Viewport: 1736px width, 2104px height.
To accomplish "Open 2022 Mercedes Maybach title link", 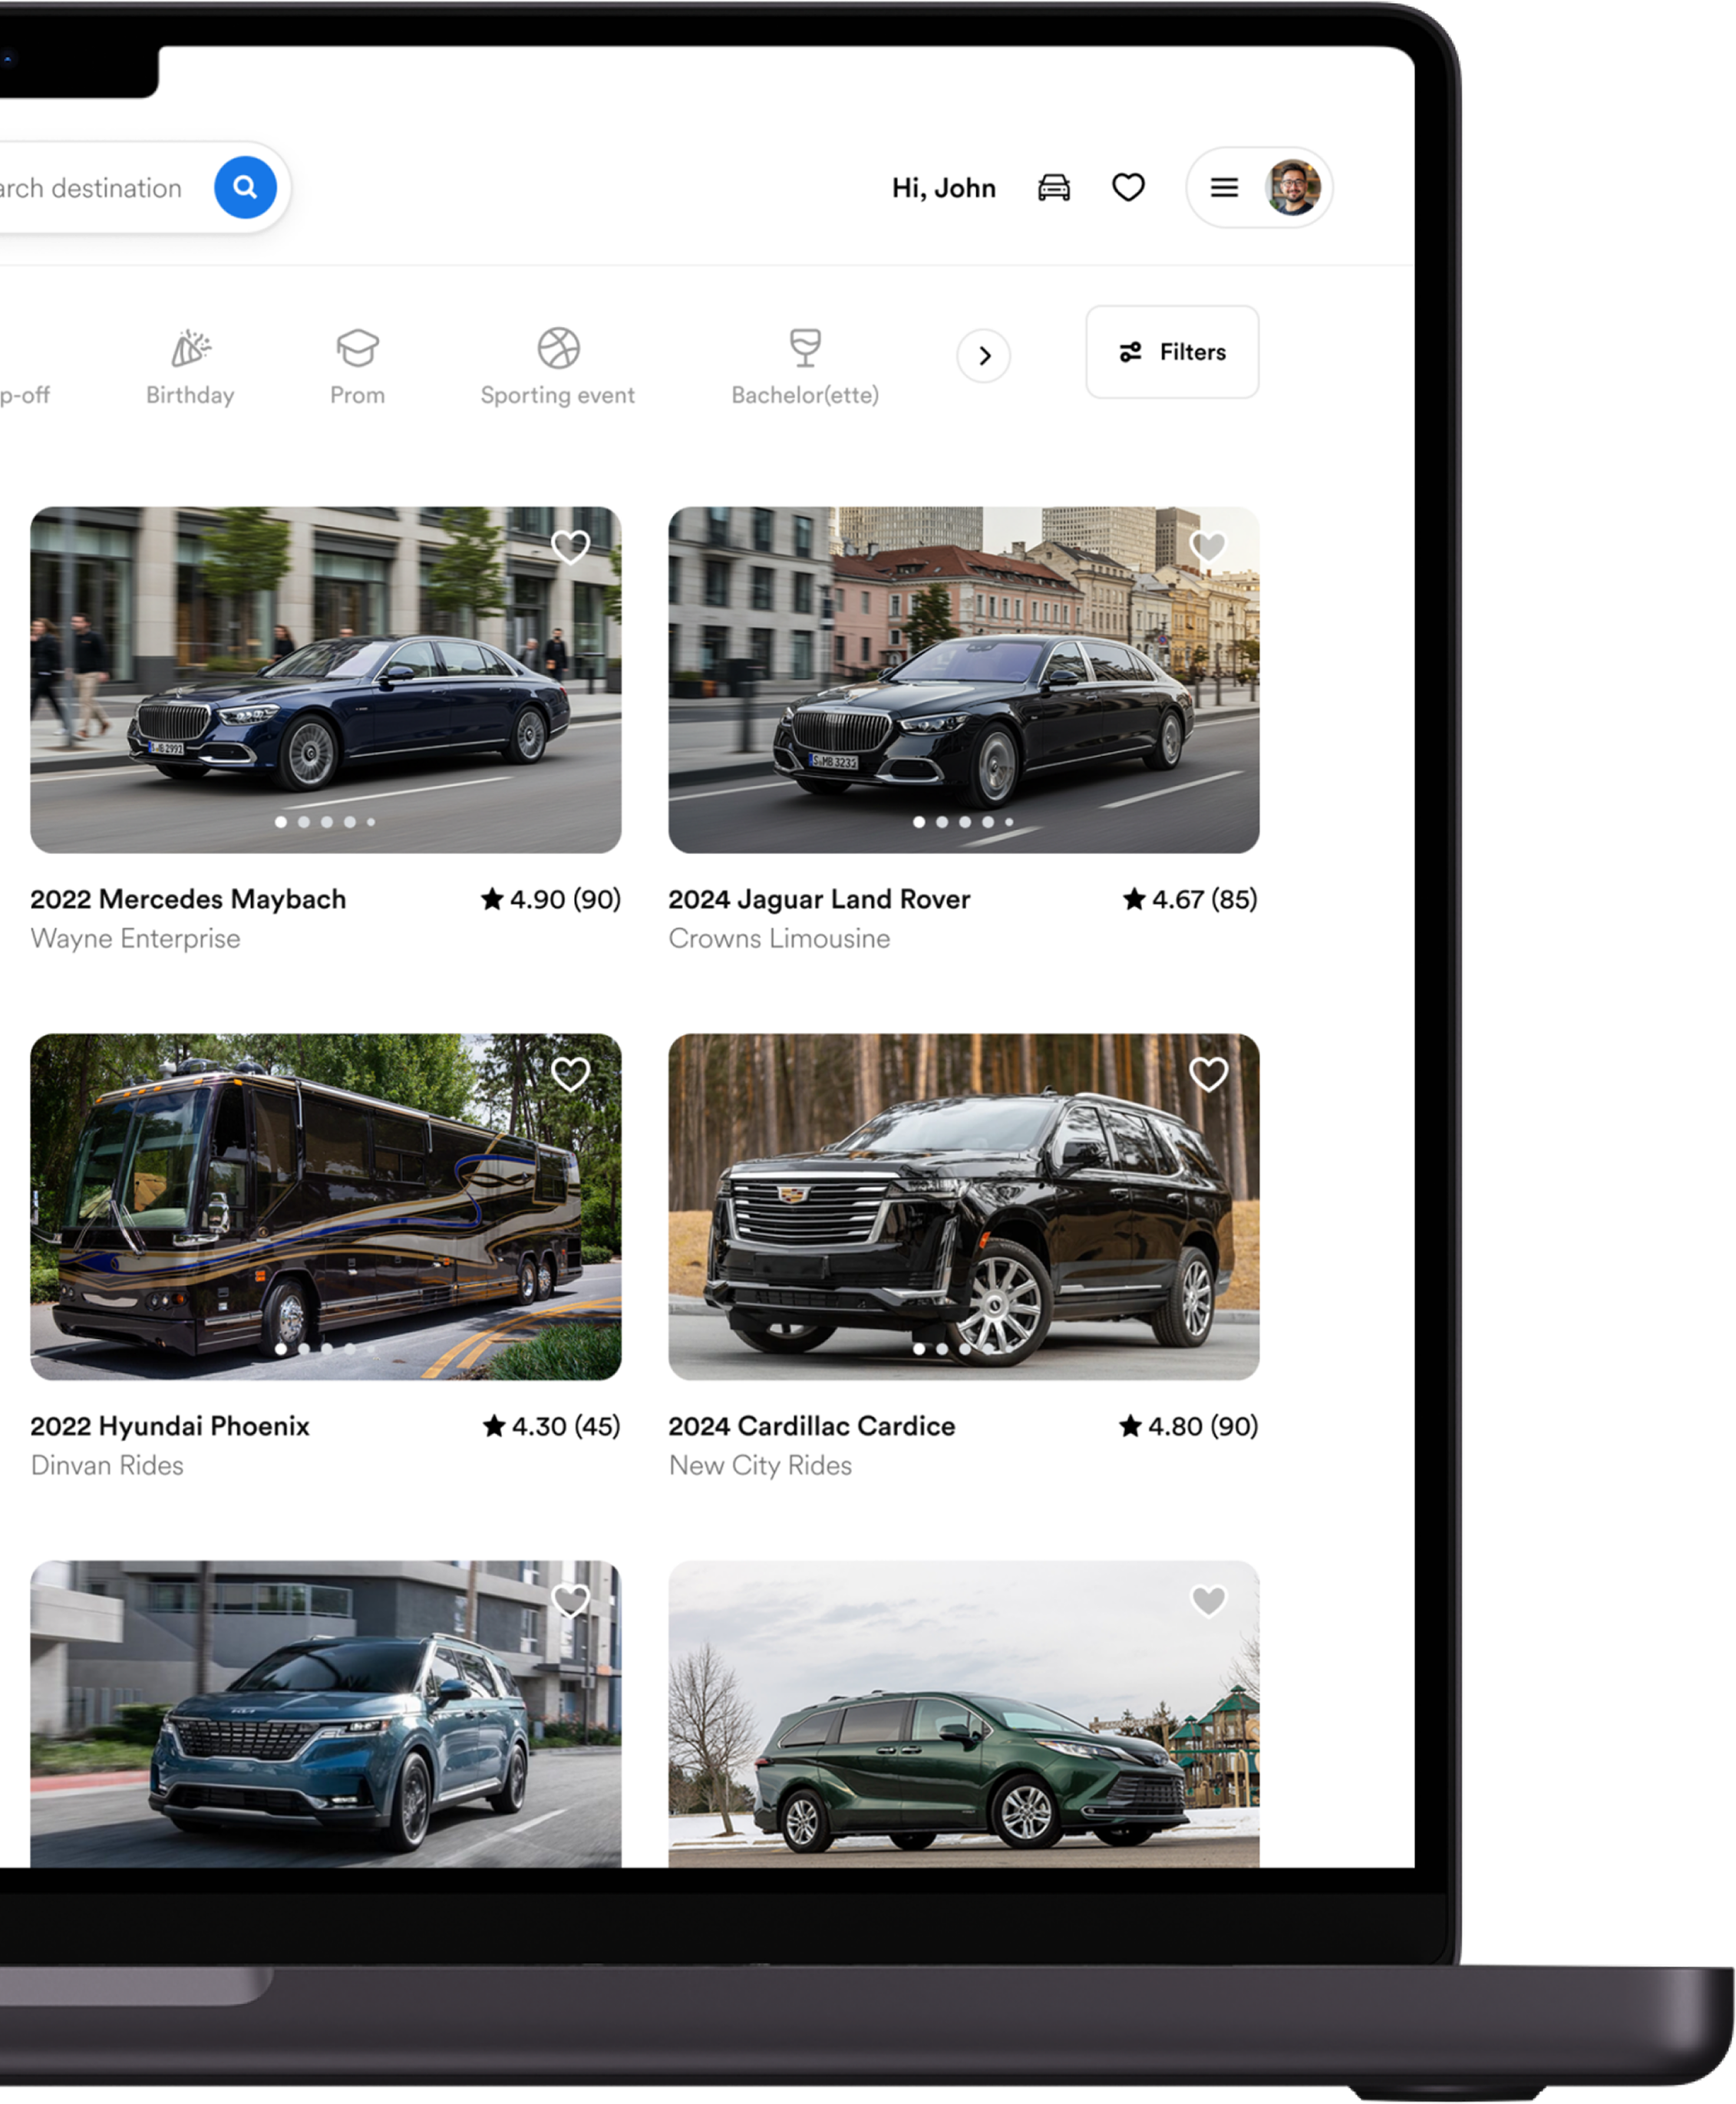I will (188, 899).
